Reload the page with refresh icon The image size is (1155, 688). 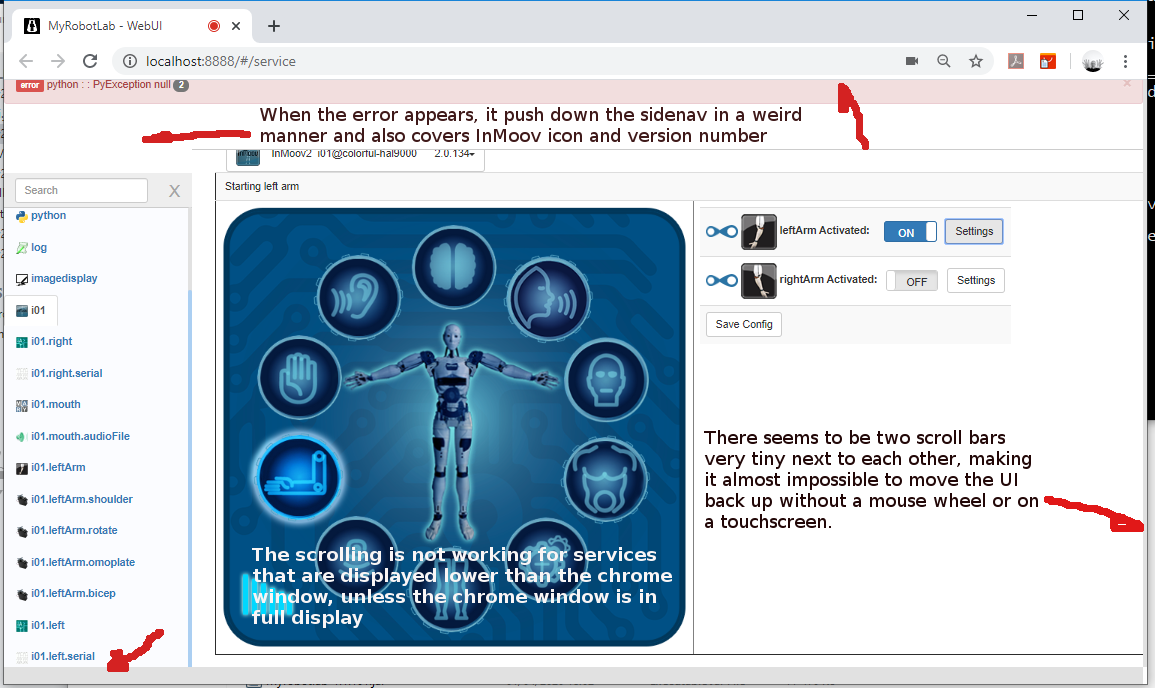[90, 61]
